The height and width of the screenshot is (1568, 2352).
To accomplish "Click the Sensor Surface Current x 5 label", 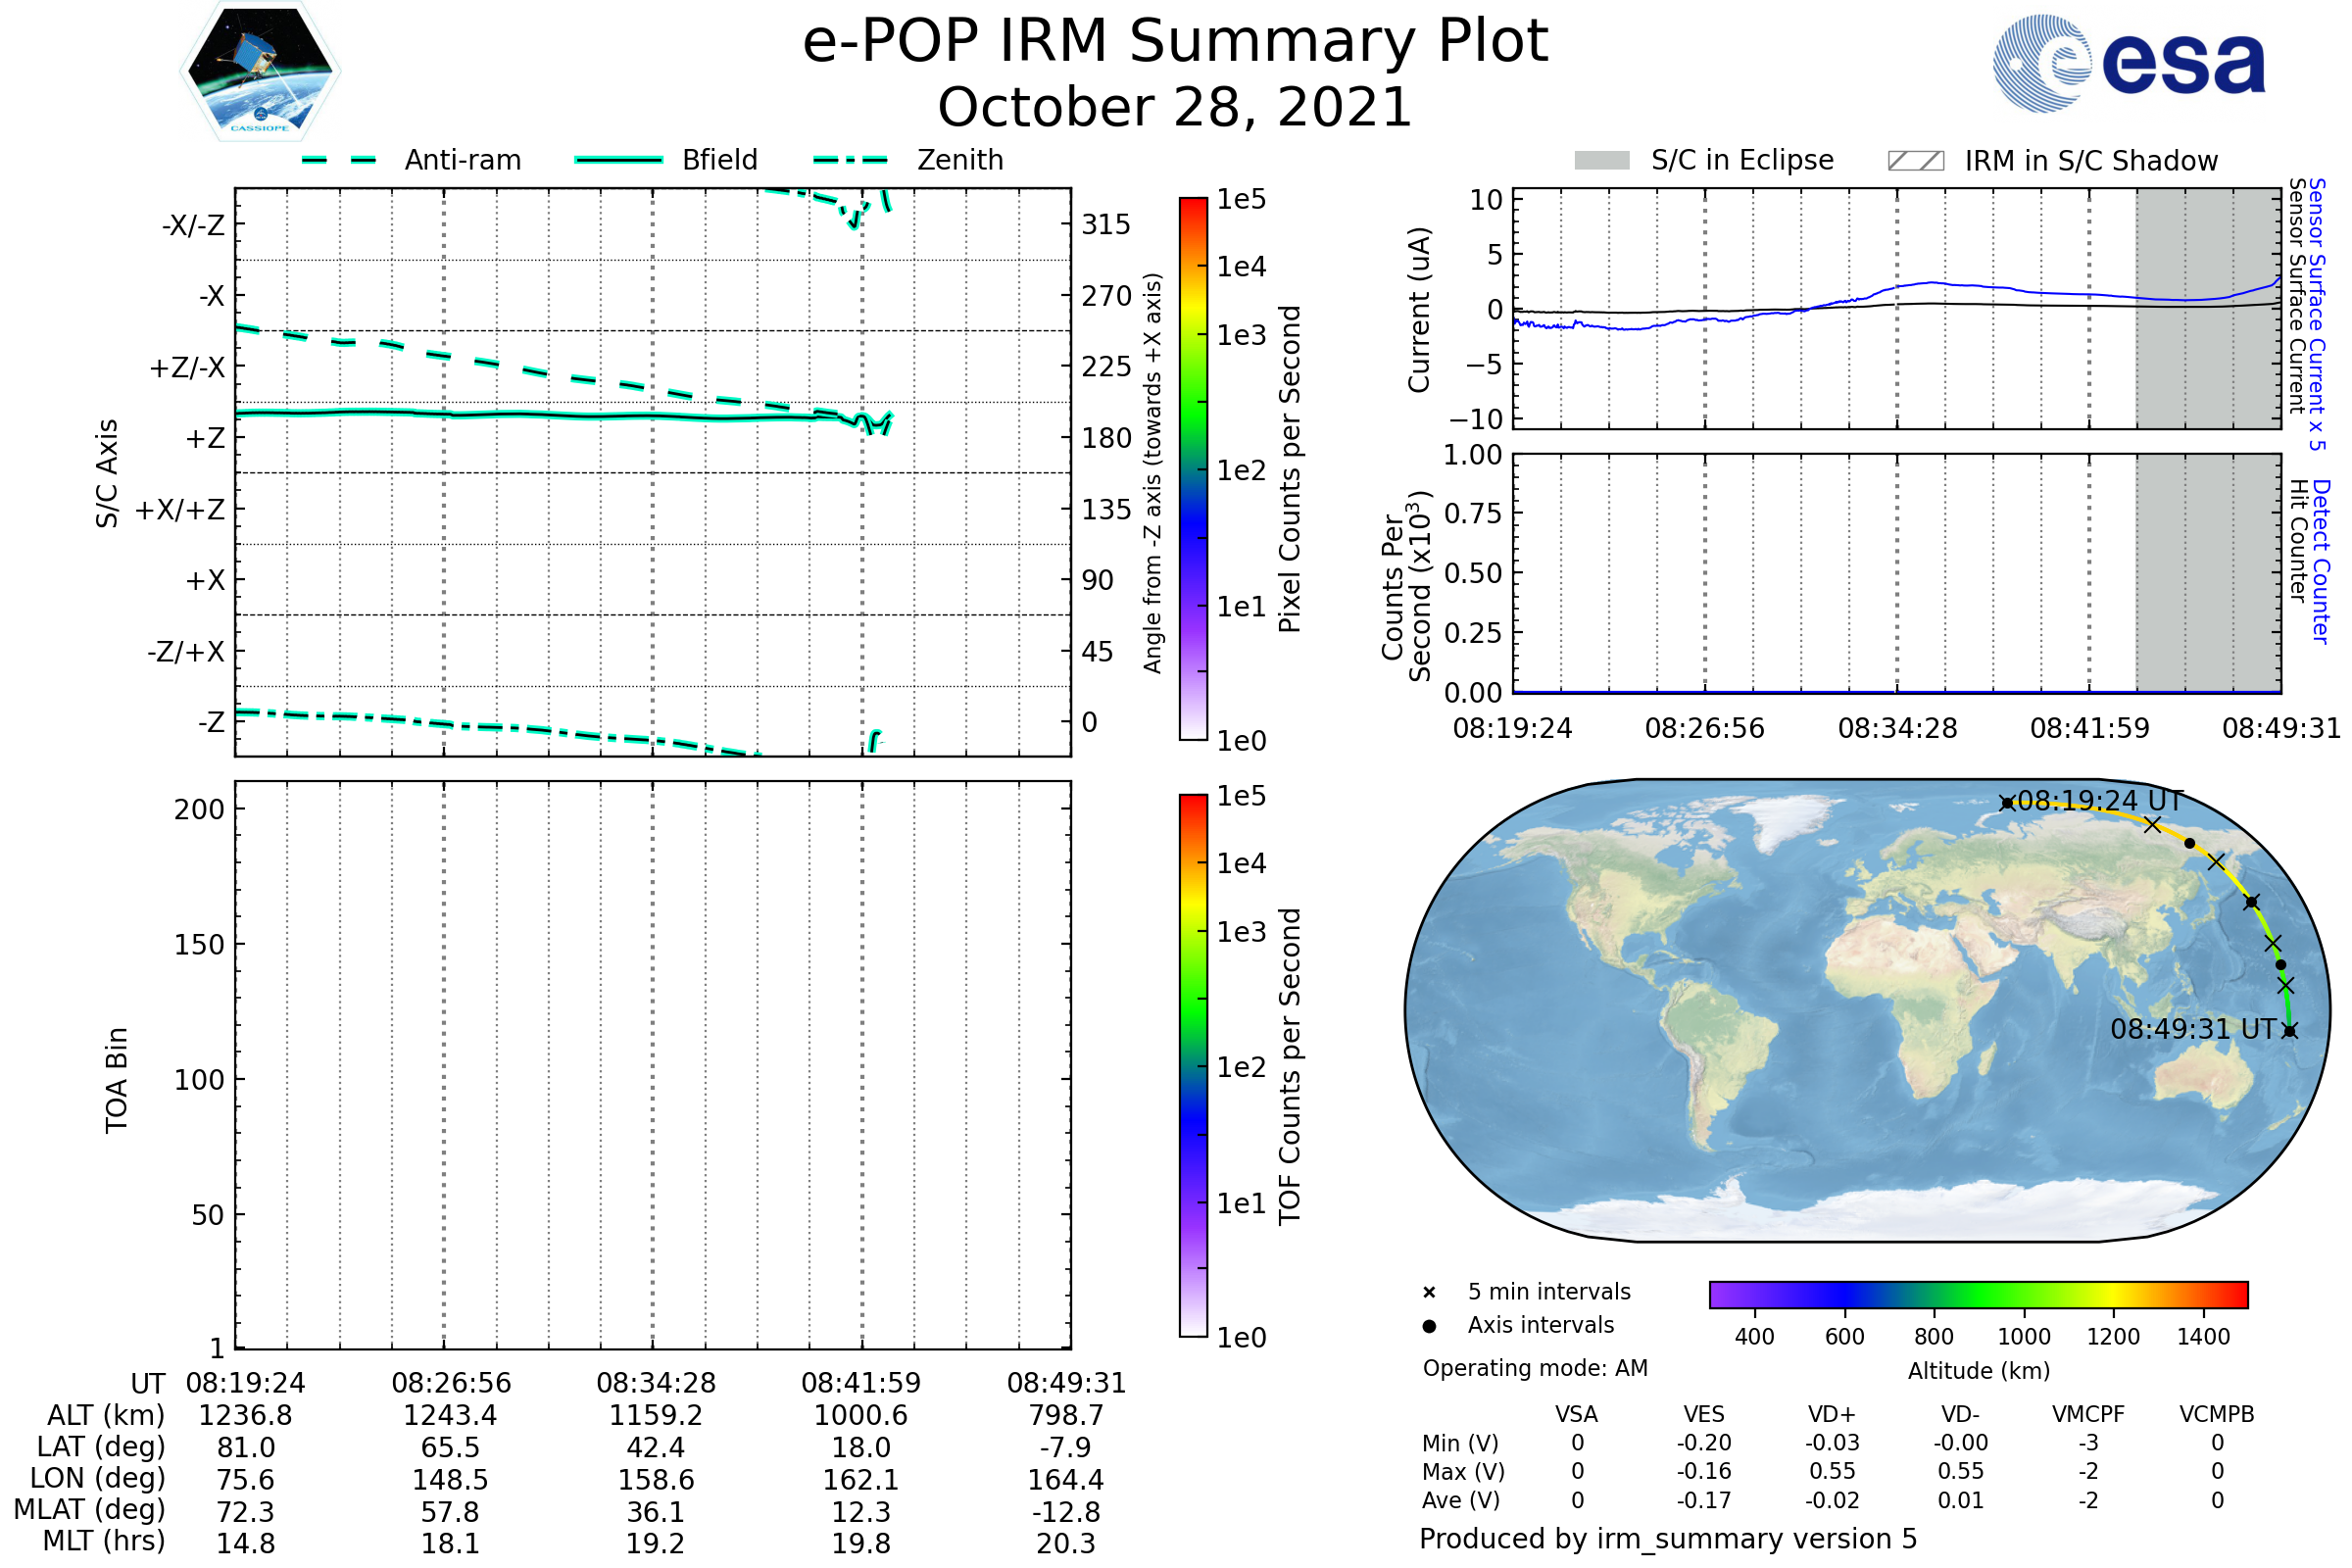I will pos(2316,314).
